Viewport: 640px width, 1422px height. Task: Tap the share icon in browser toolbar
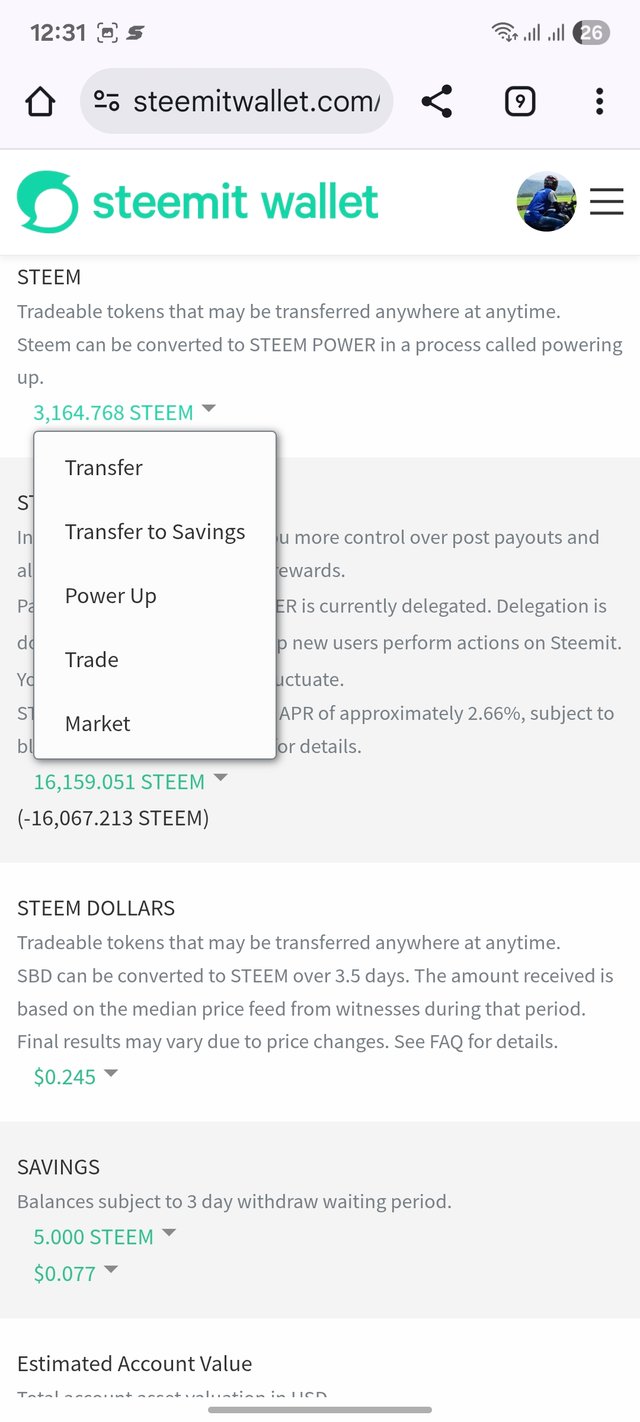tap(436, 101)
